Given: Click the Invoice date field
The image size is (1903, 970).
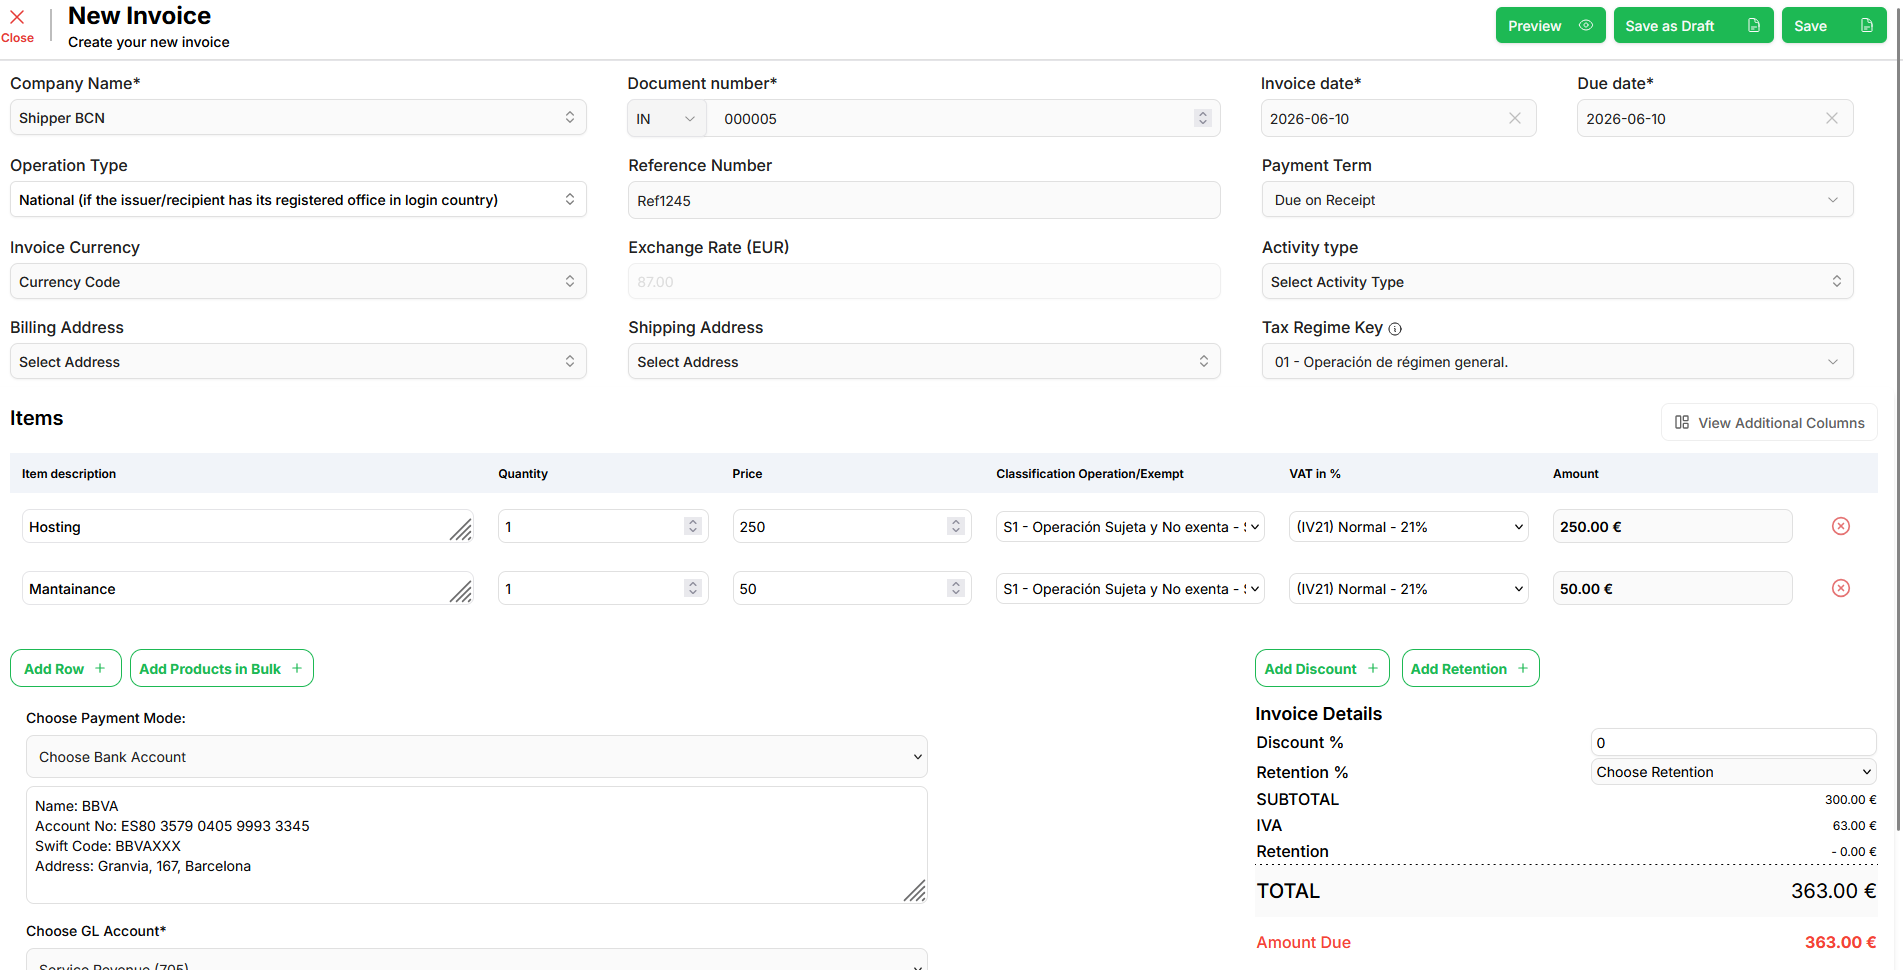Looking at the screenshot, I should [1398, 119].
